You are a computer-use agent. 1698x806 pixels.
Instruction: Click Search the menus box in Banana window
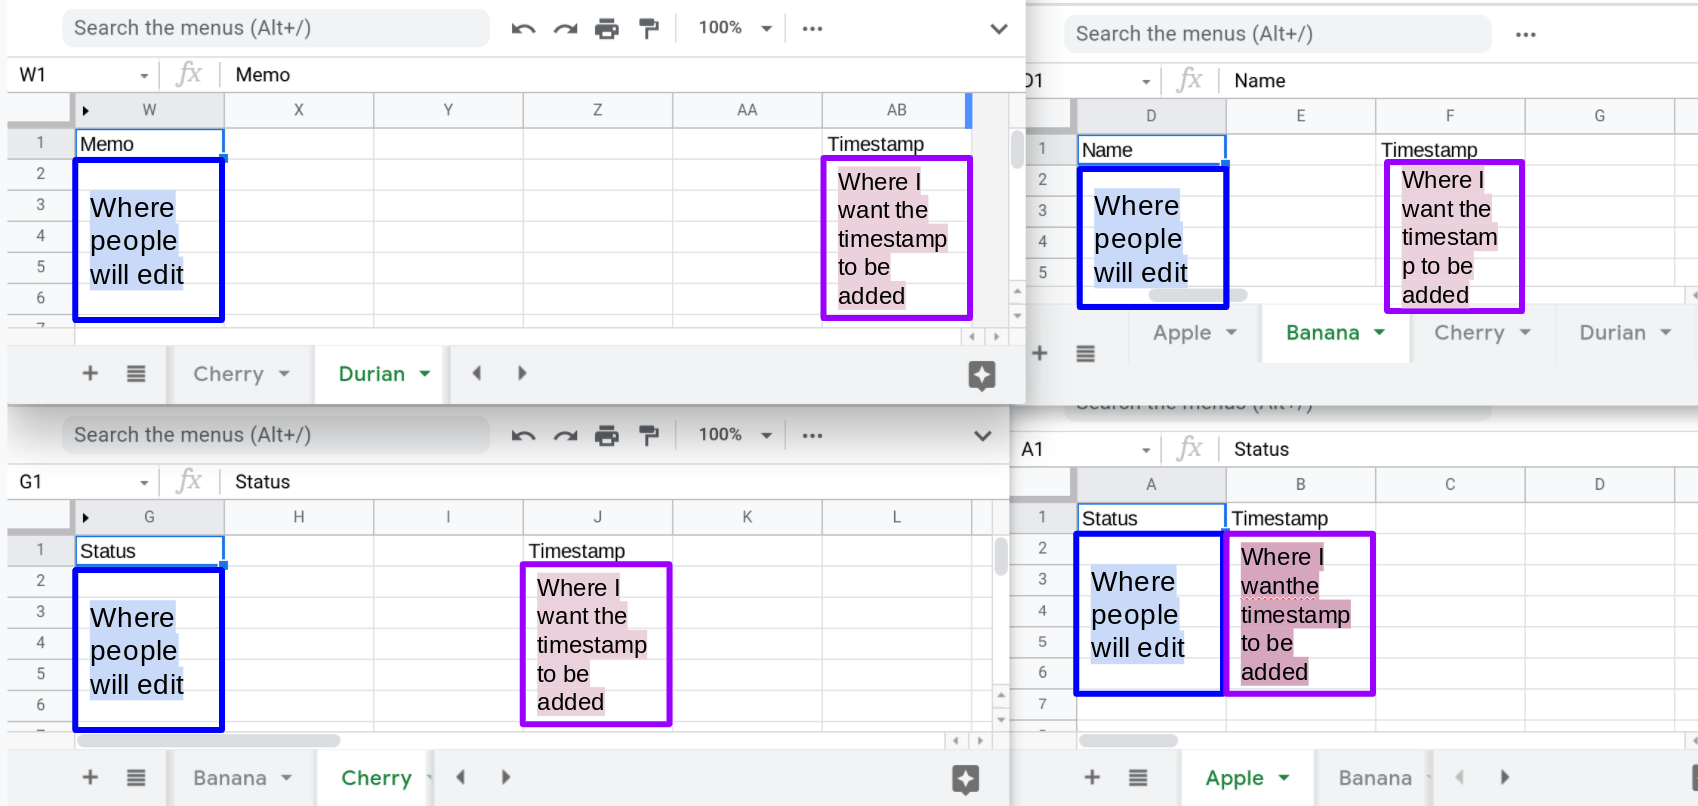(x=1277, y=34)
